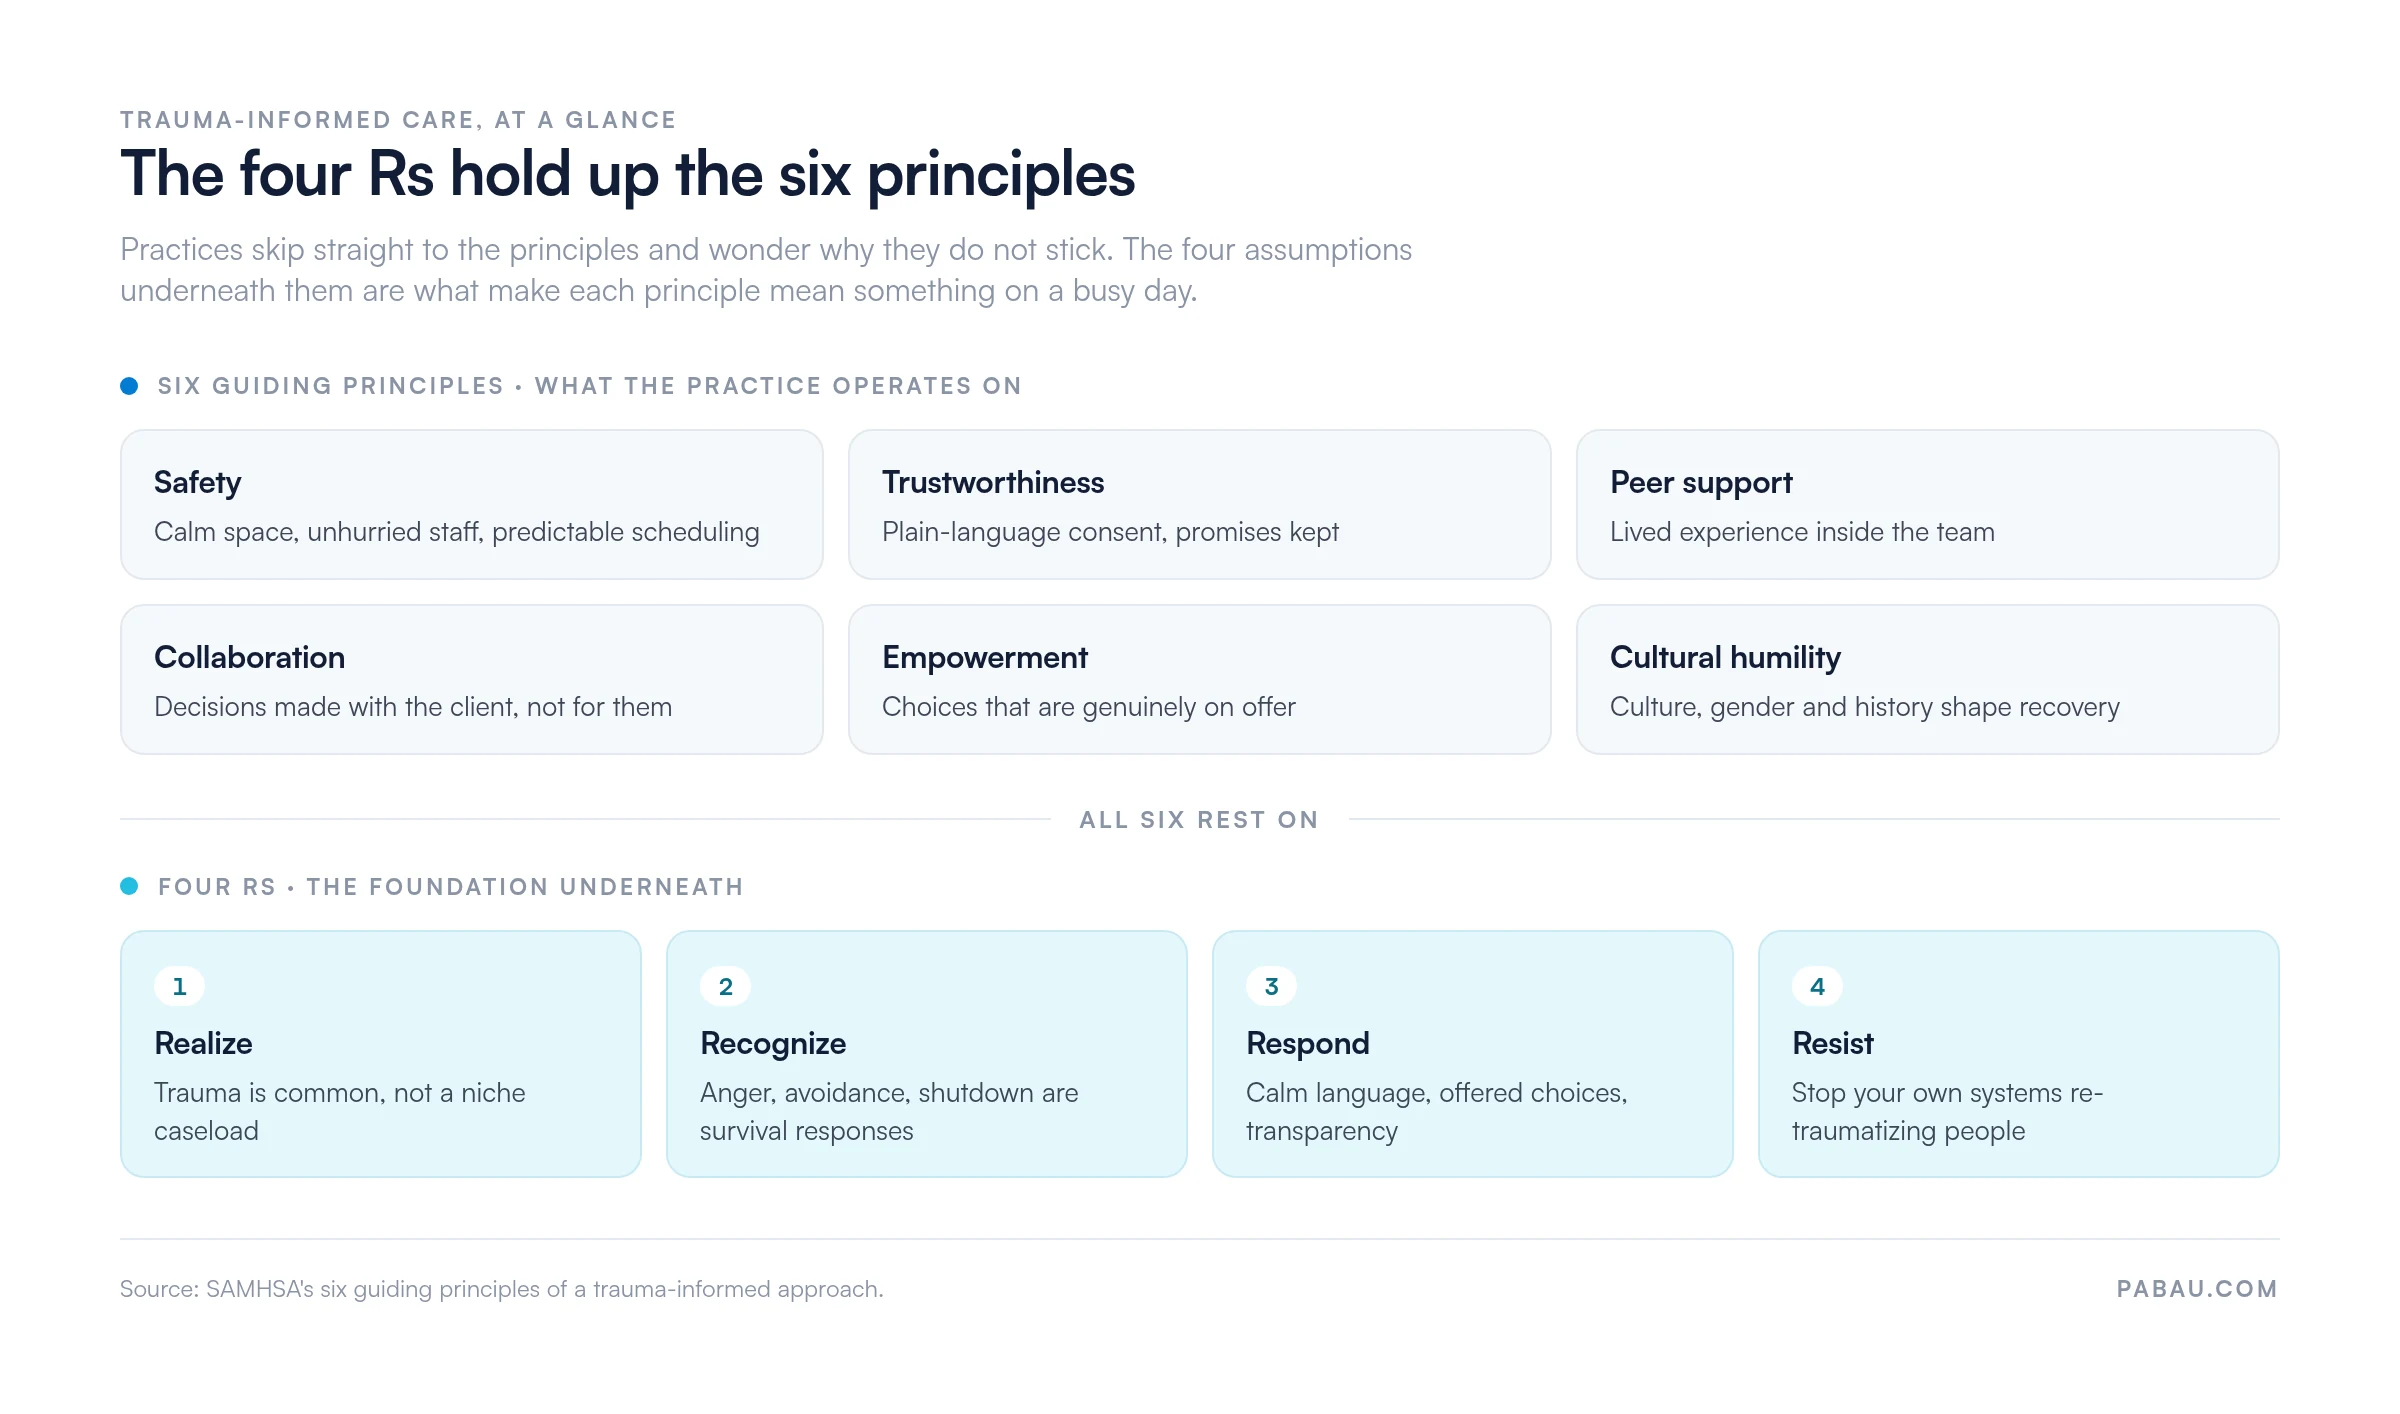This screenshot has width=2400, height=1414.
Task: Open the PABAU.COM link
Action: [x=2197, y=1289]
